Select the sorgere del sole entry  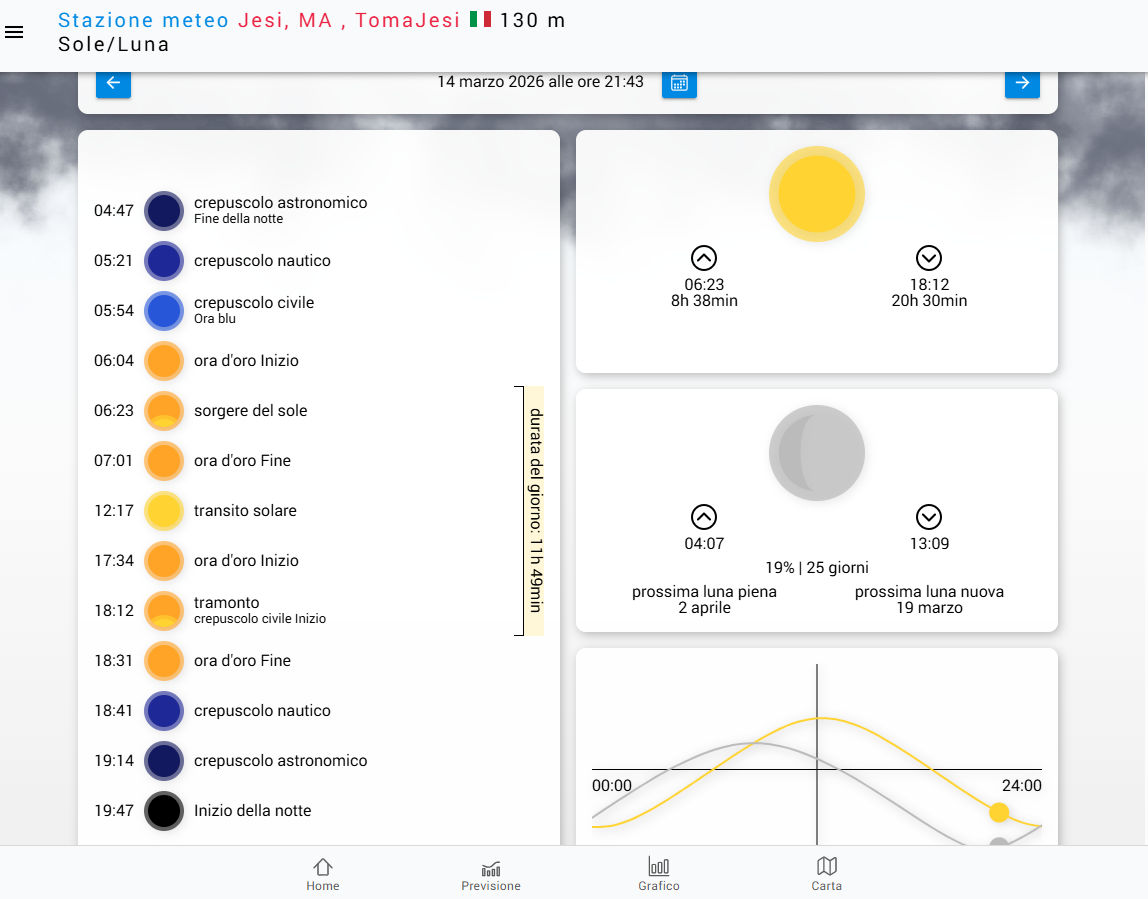pyautogui.click(x=250, y=411)
